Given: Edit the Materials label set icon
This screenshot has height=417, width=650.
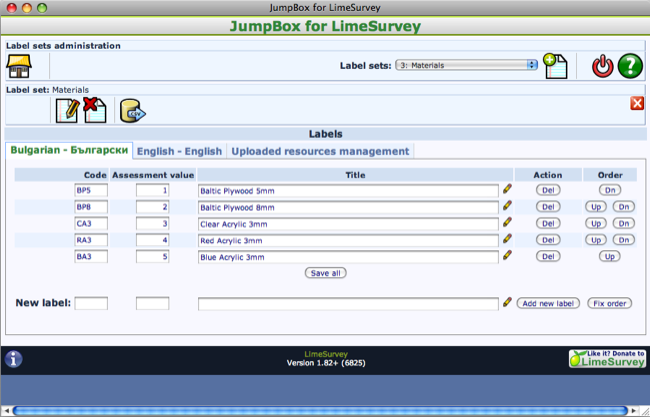Looking at the screenshot, I should pyautogui.click(x=67, y=110).
